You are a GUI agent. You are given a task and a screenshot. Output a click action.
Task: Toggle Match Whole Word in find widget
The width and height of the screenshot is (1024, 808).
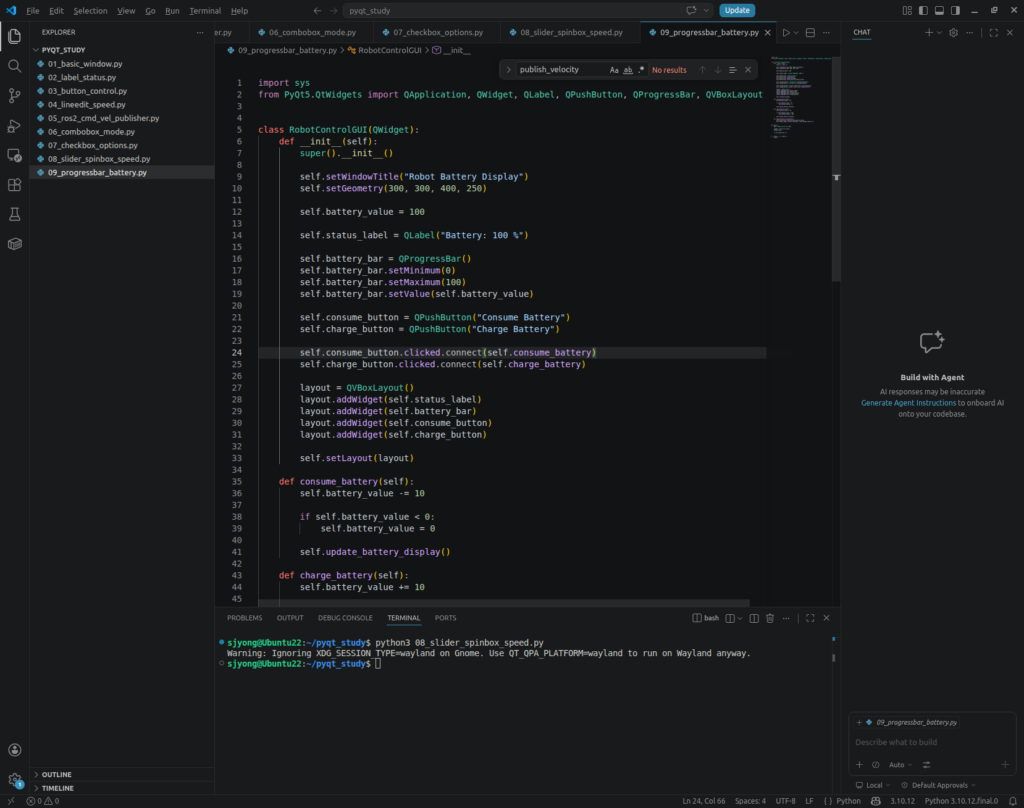tap(628, 70)
